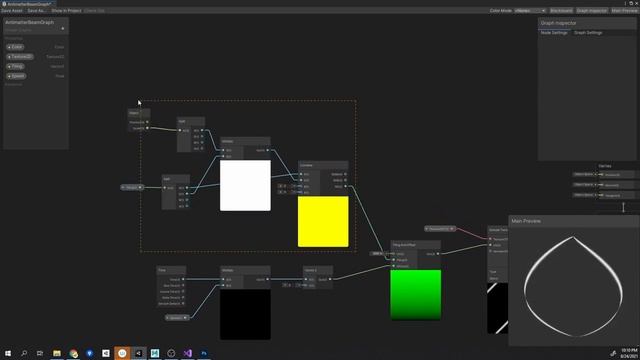Select the Texture2D property node in graph

tap(440, 229)
